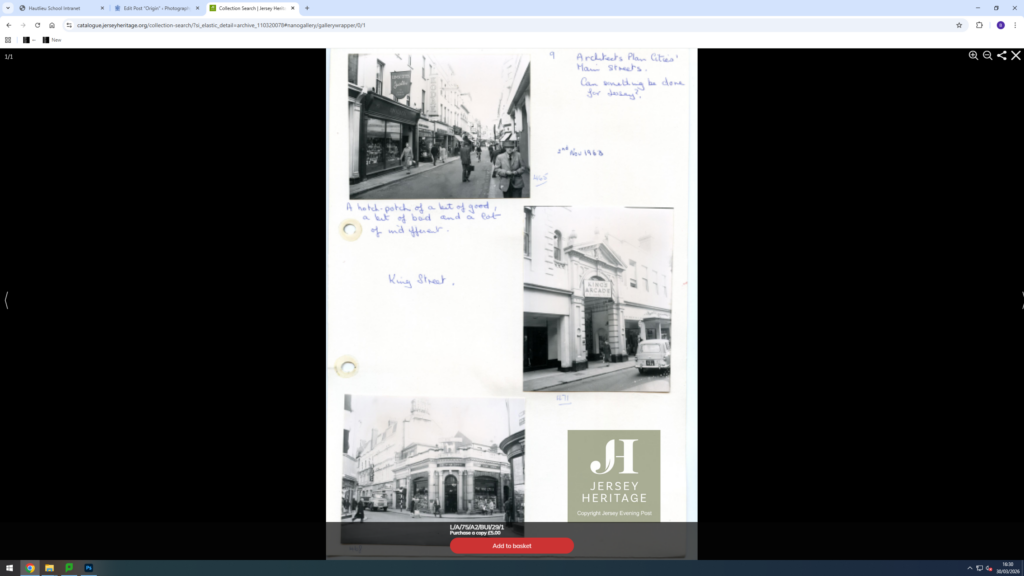Screen dimensions: 1024x576
Task: Open Chrome's three-dot menu
Action: [x=1015, y=25]
